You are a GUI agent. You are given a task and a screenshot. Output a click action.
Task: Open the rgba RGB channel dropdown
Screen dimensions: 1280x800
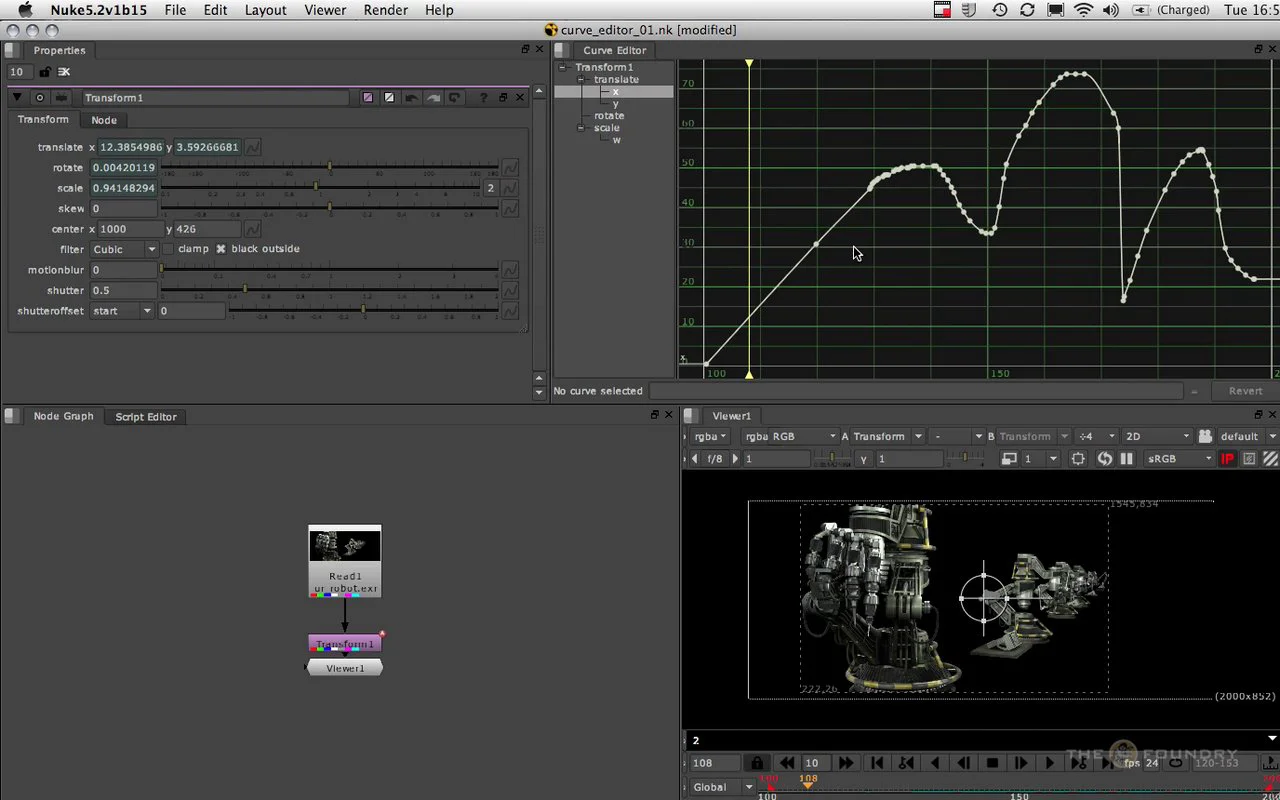789,436
